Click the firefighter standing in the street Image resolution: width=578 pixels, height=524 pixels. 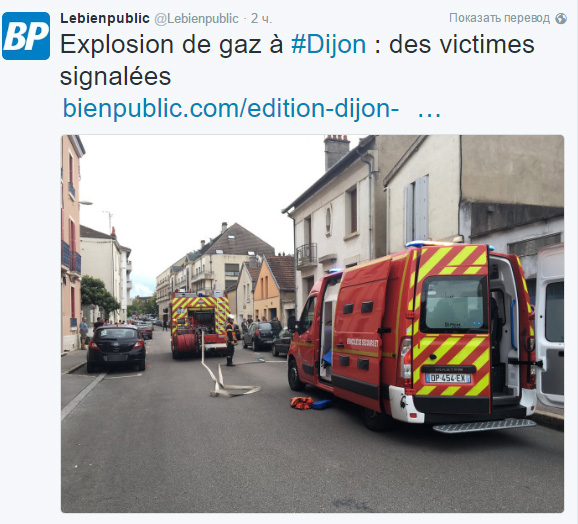[231, 340]
